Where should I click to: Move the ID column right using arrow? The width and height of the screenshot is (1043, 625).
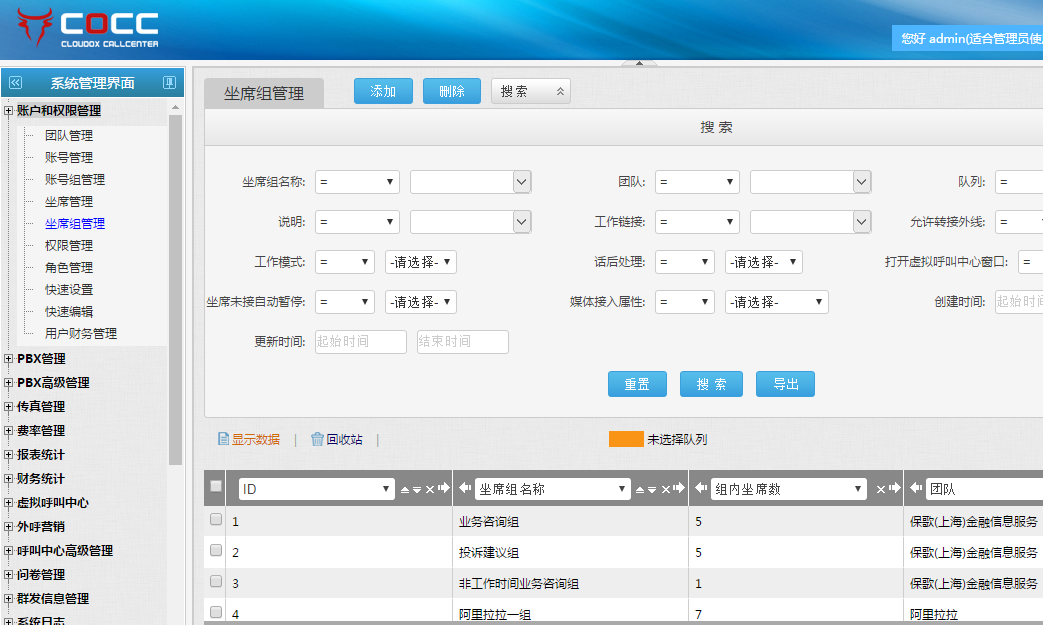coord(443,489)
